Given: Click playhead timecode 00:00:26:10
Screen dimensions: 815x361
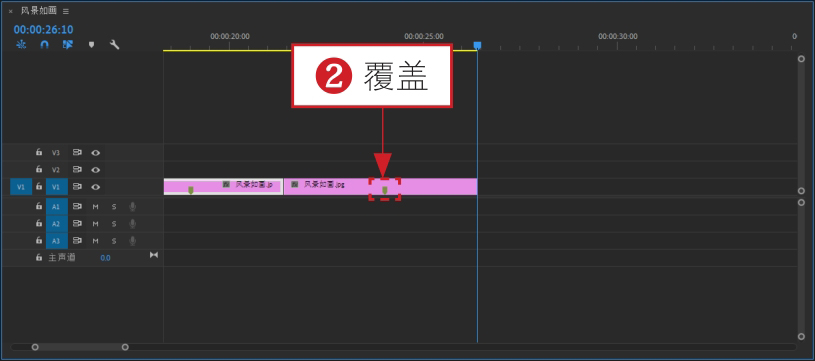Looking at the screenshot, I should coord(44,30).
